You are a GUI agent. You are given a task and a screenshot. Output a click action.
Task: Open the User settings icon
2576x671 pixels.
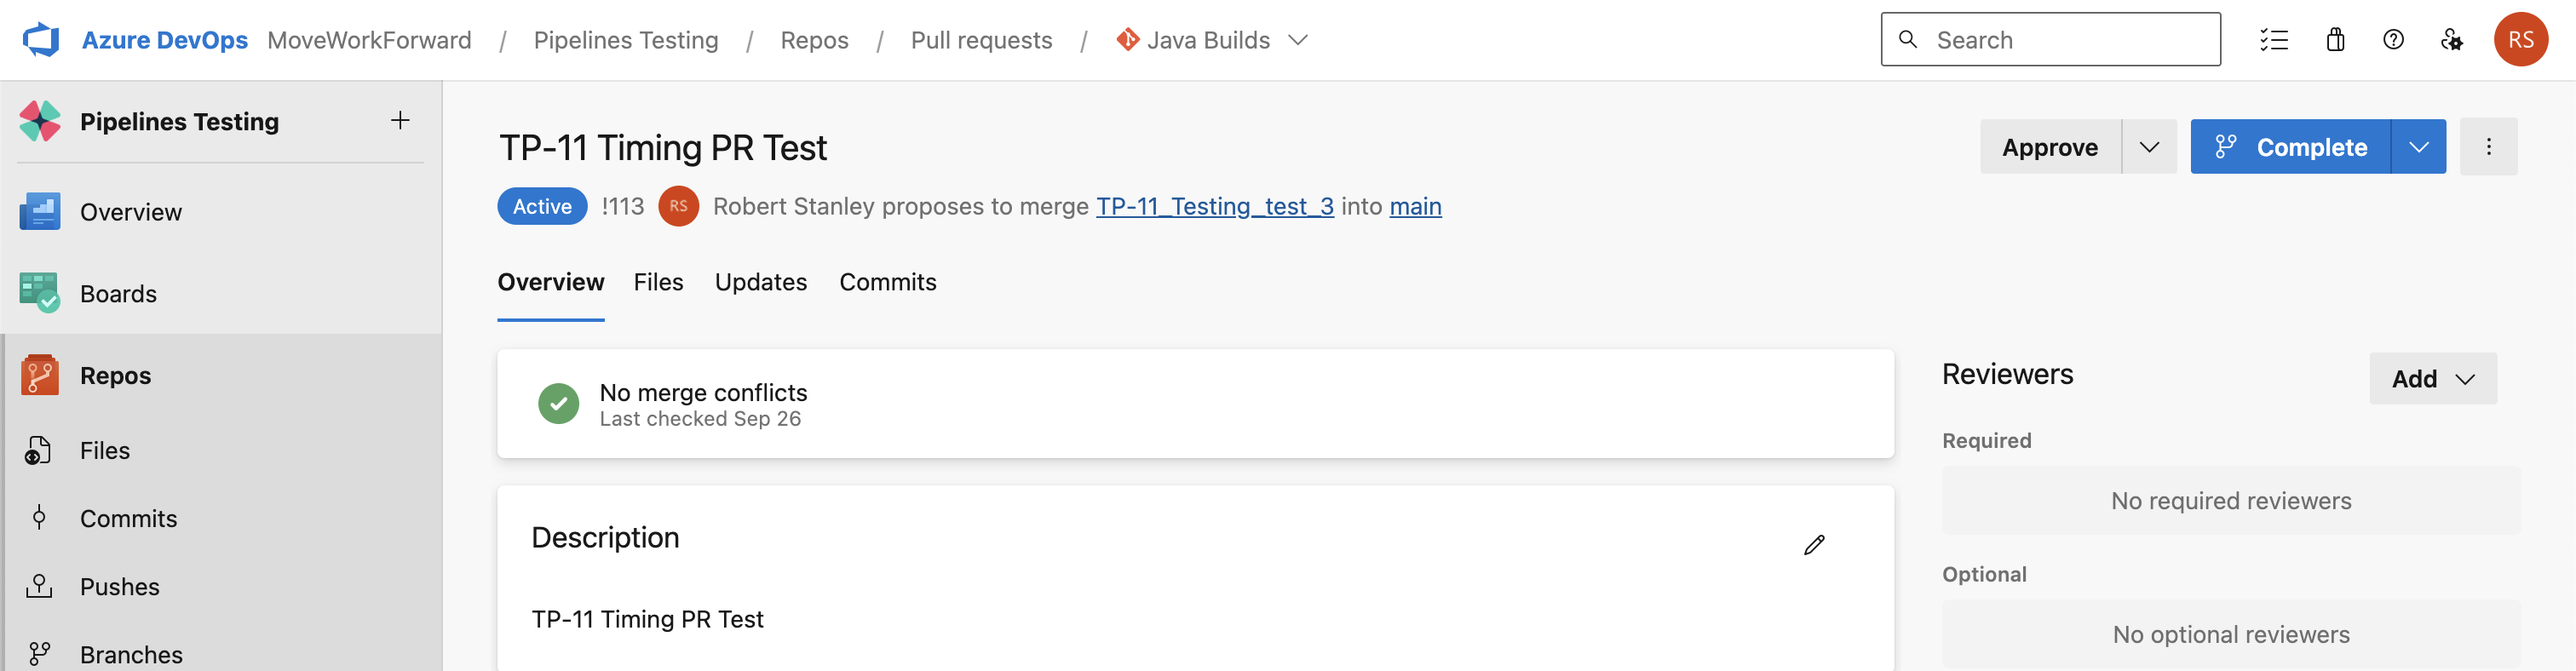(x=2451, y=40)
